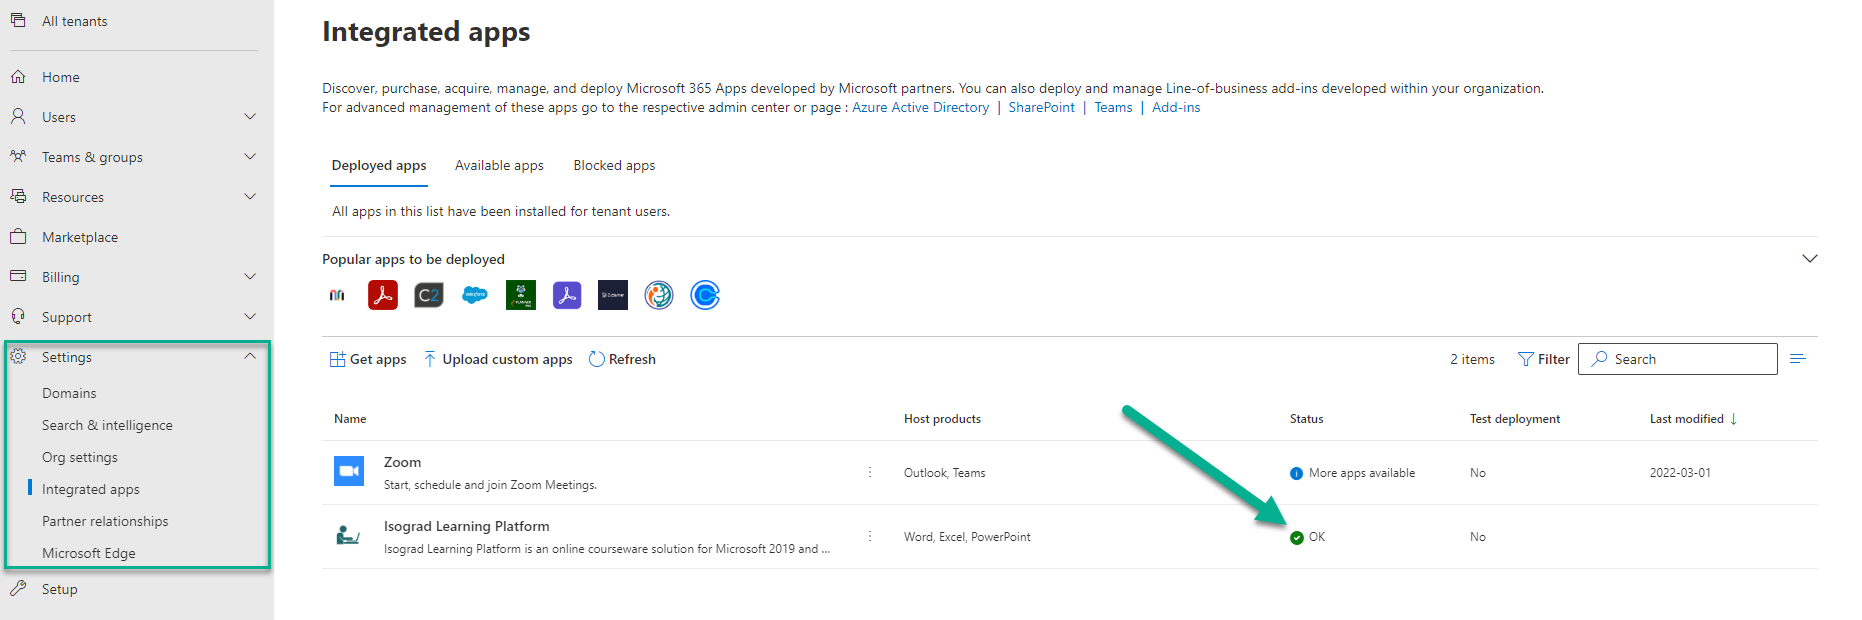
Task: Open Microsoft Edge settings
Action: pos(89,553)
